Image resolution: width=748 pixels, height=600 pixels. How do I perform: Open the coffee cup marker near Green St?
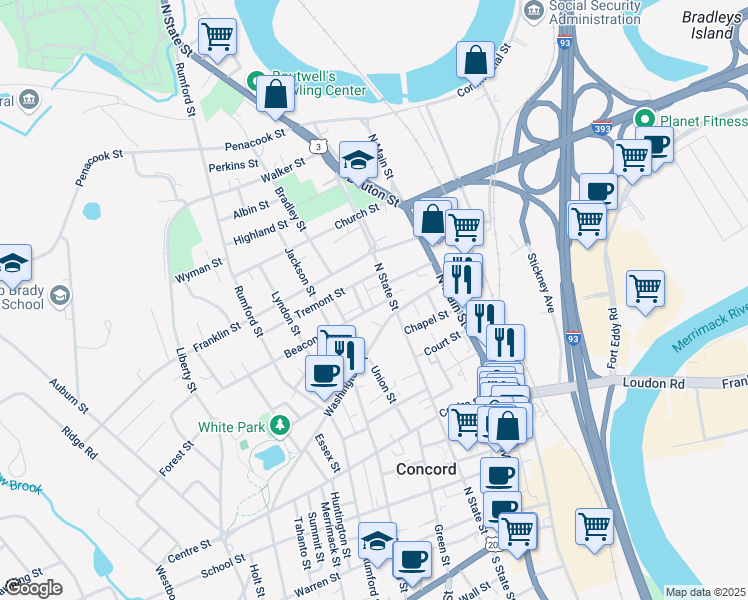[412, 560]
